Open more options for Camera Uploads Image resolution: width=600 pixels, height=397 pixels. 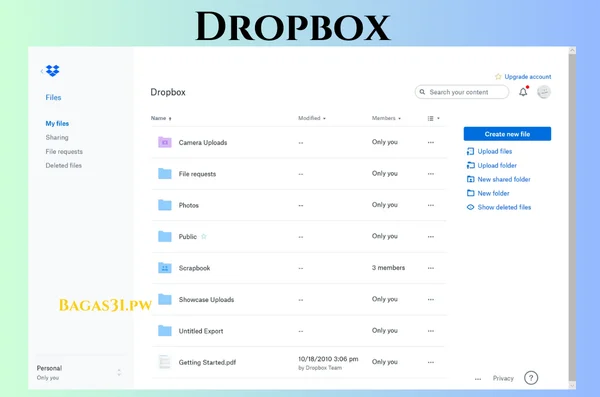[431, 142]
